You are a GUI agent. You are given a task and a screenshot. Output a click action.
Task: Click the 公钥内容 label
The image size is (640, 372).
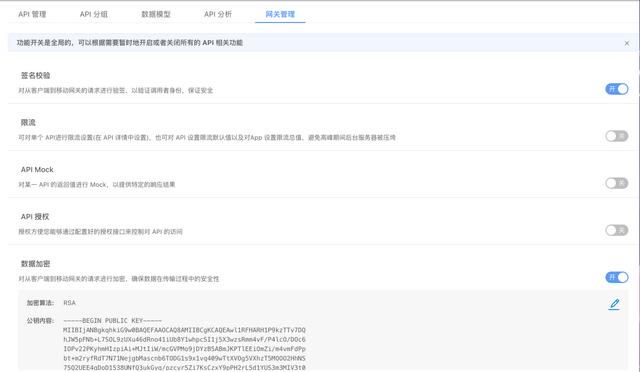point(40,321)
